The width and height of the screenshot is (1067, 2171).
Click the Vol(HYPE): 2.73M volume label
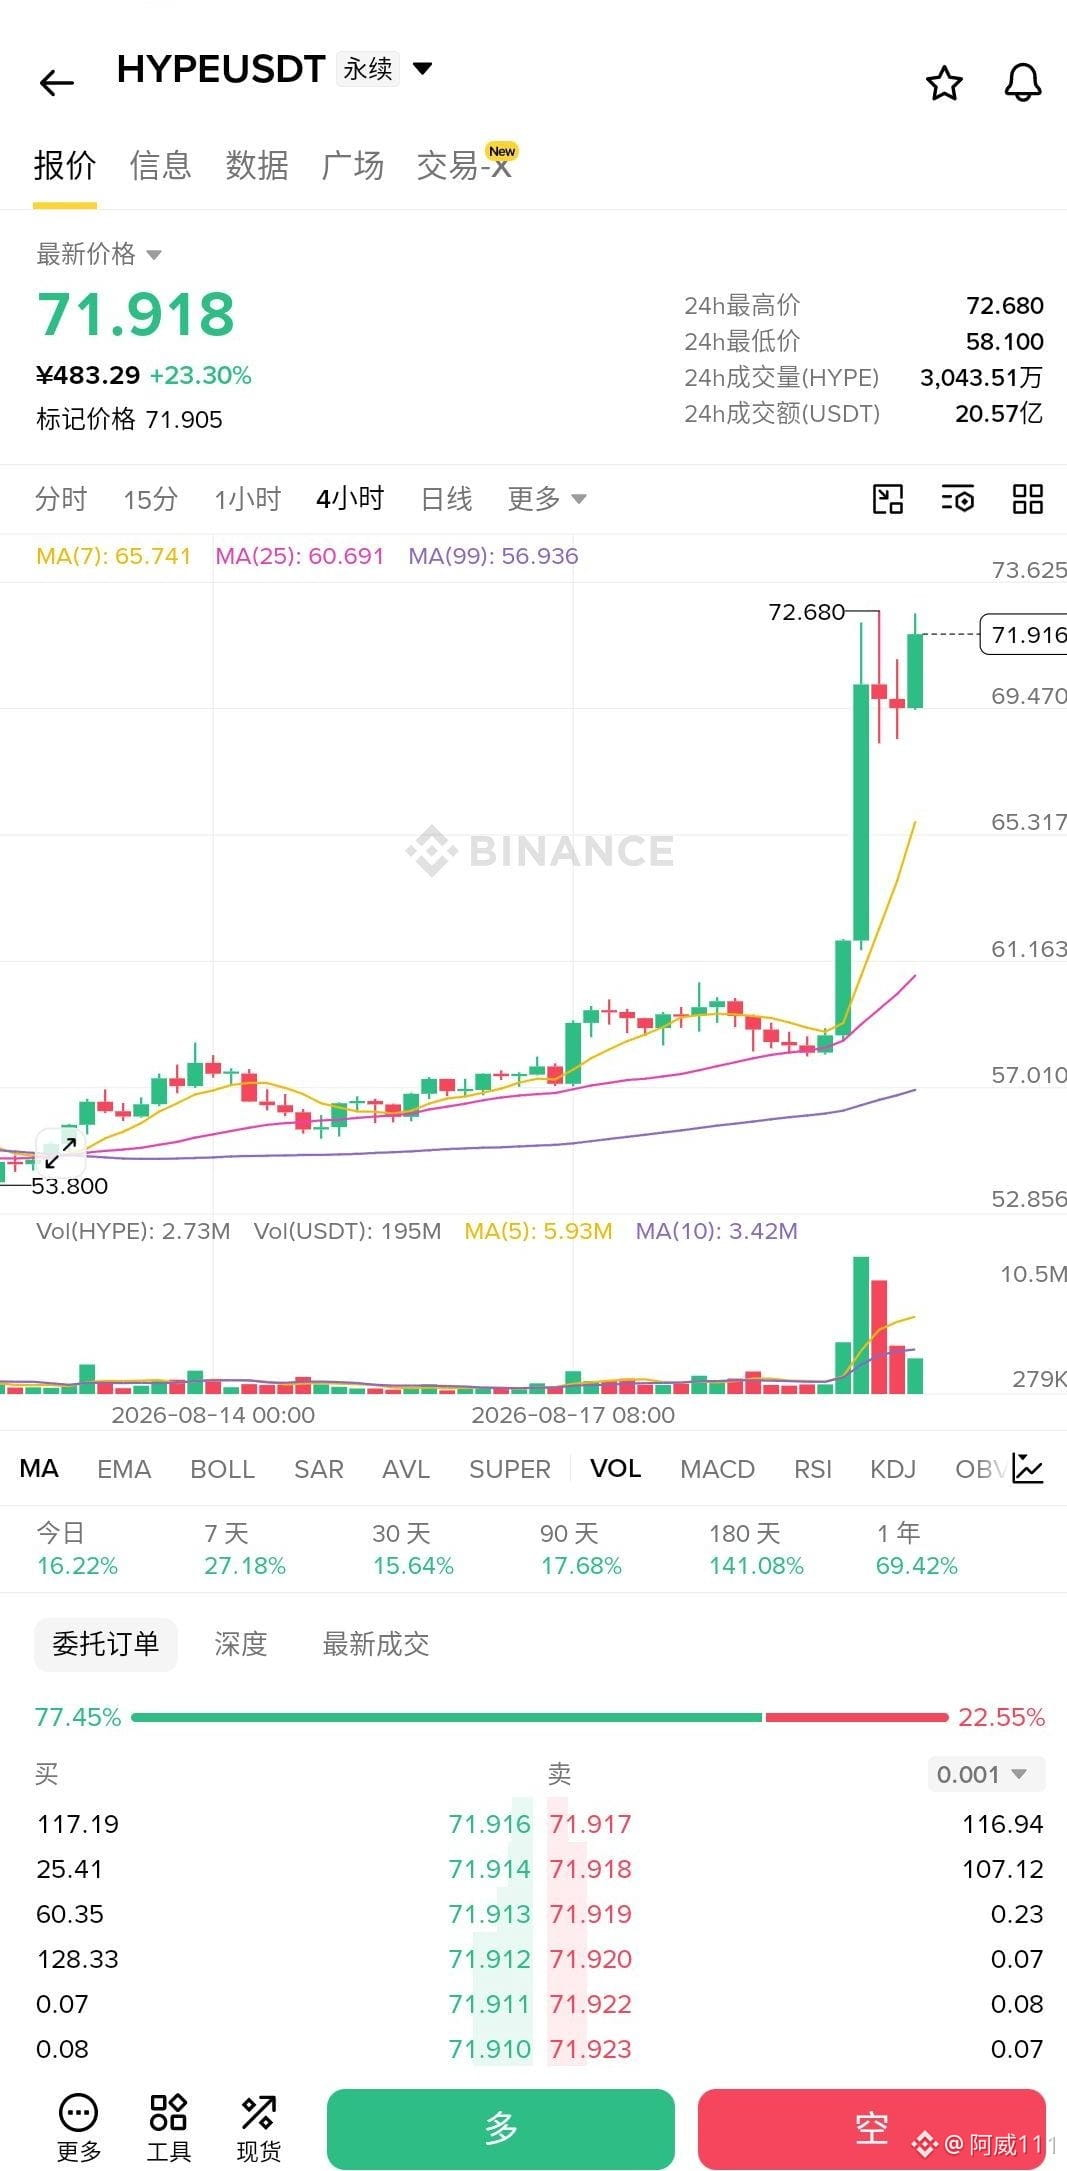pos(133,1231)
